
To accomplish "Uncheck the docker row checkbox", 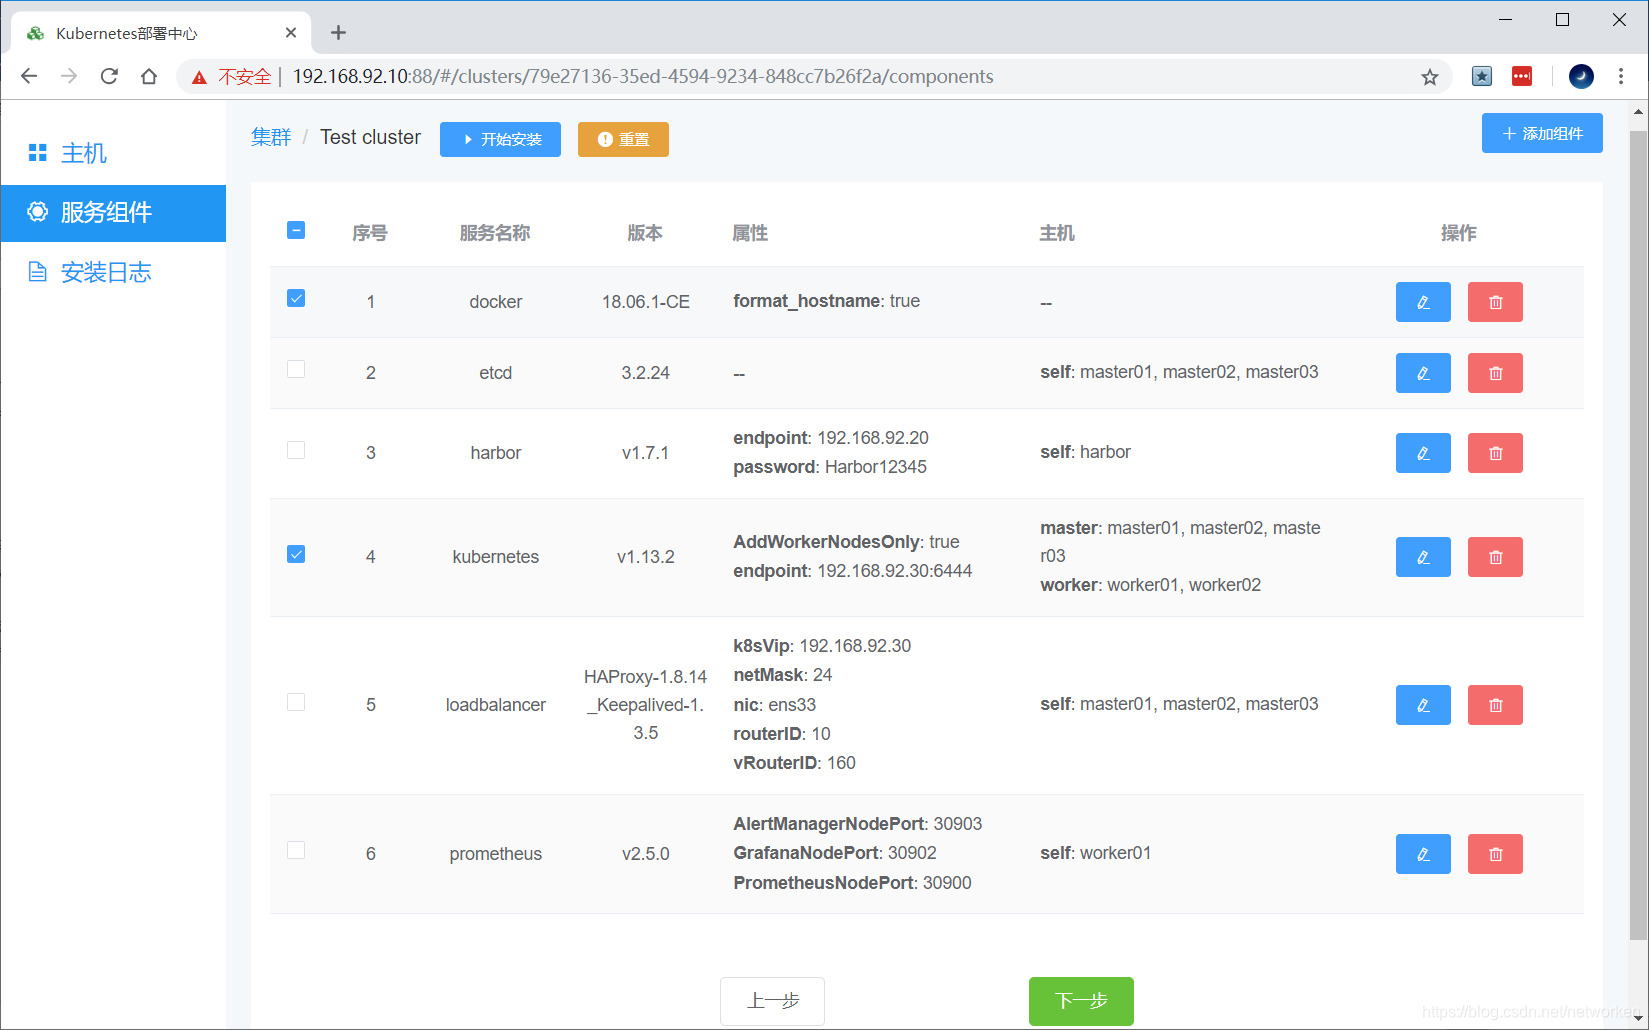I will (x=296, y=298).
